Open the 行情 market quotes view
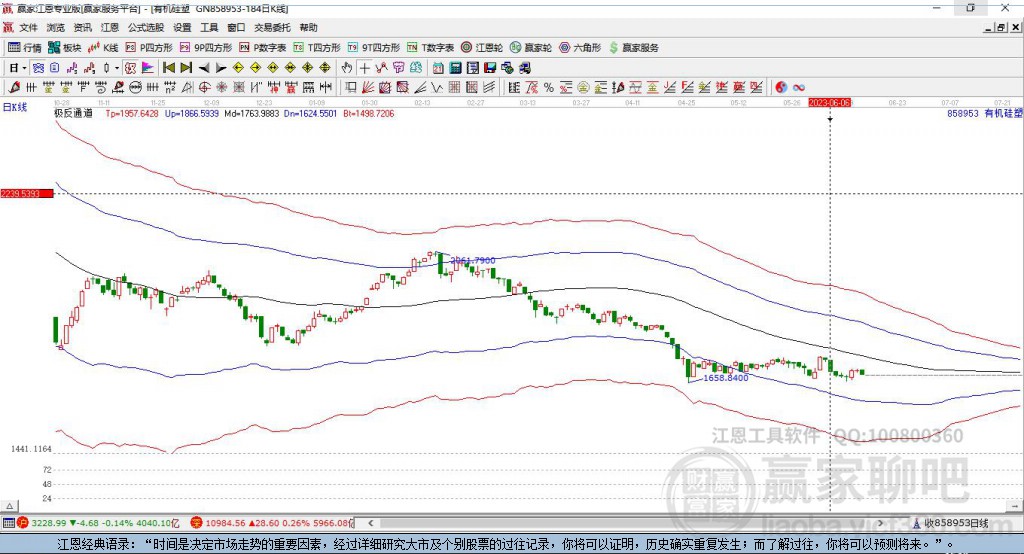The image size is (1024, 554). click(x=24, y=48)
